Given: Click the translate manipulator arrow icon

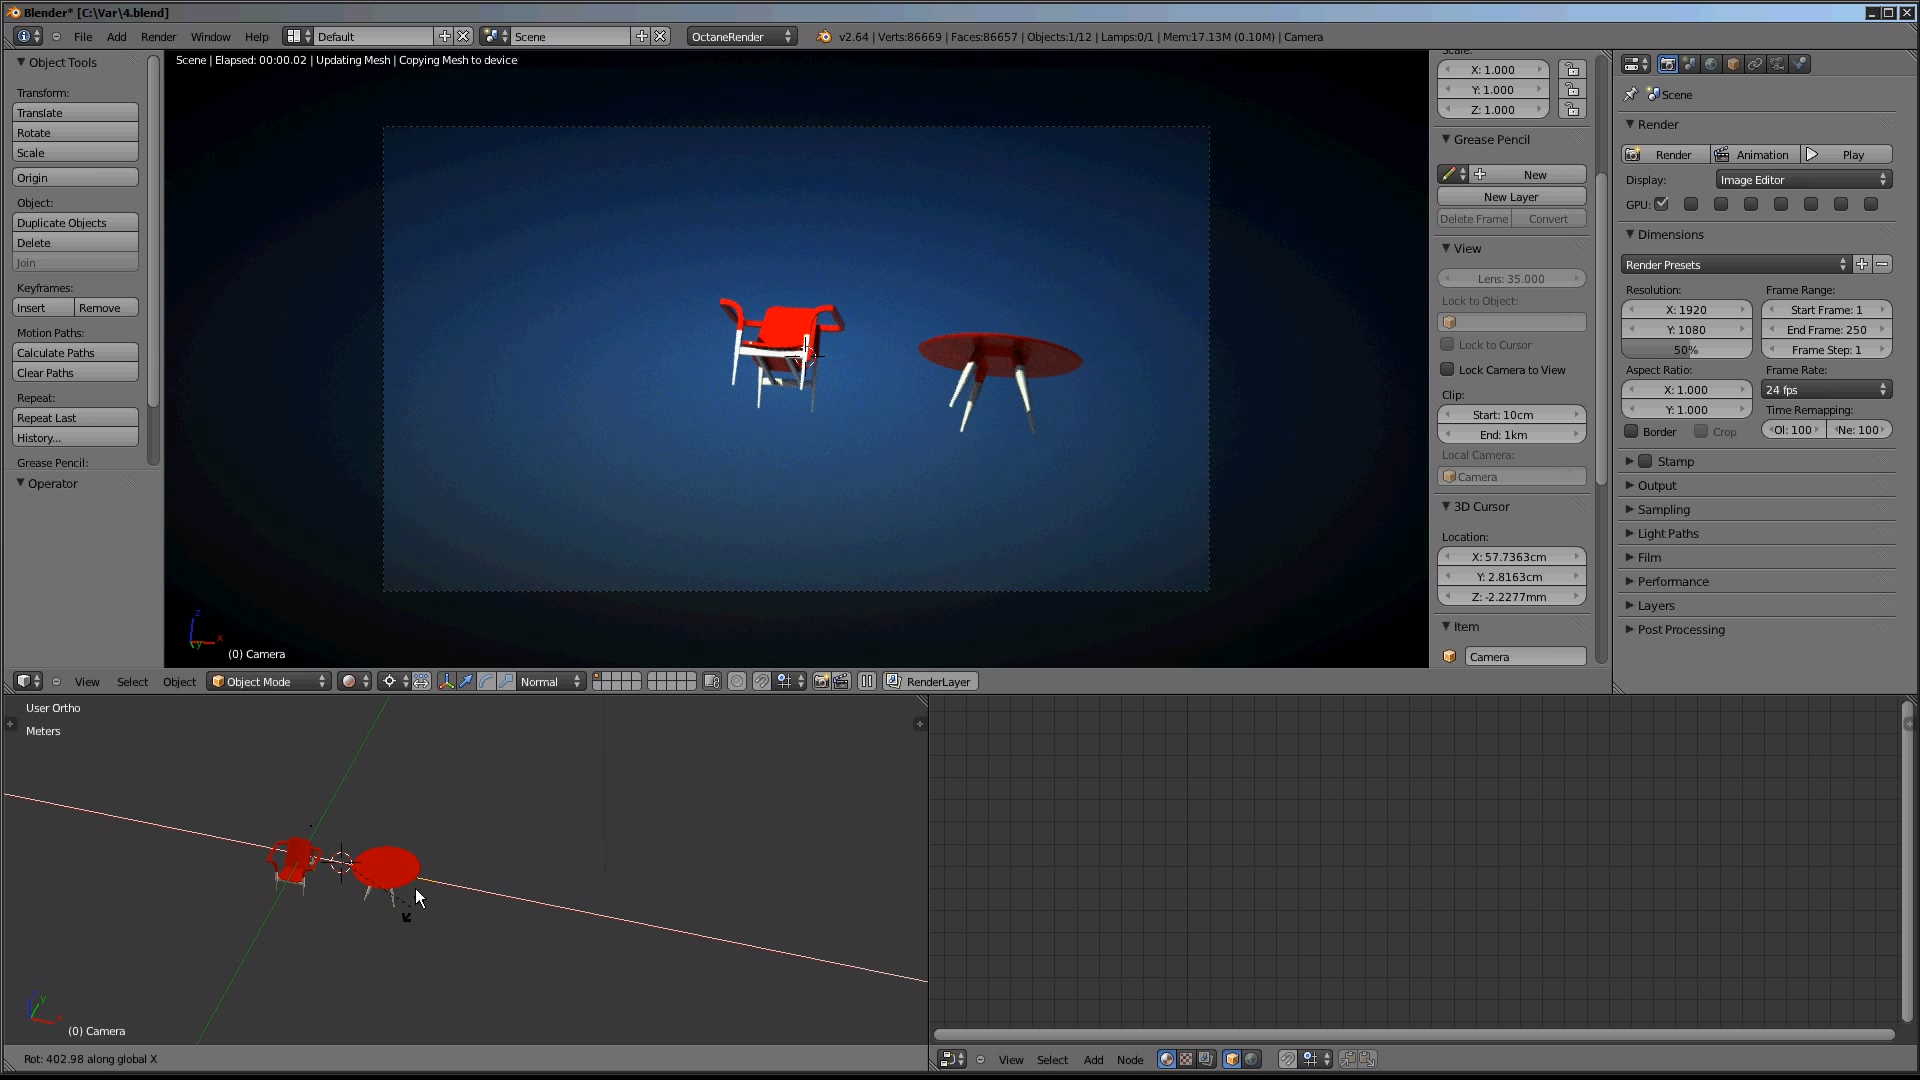Looking at the screenshot, I should [x=466, y=681].
